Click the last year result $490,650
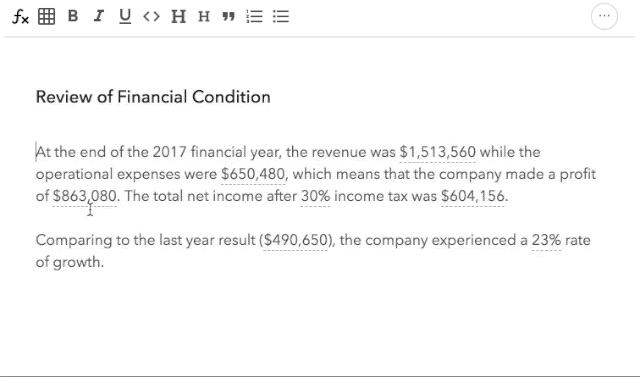Viewport: 640px width, 377px height. click(x=296, y=240)
